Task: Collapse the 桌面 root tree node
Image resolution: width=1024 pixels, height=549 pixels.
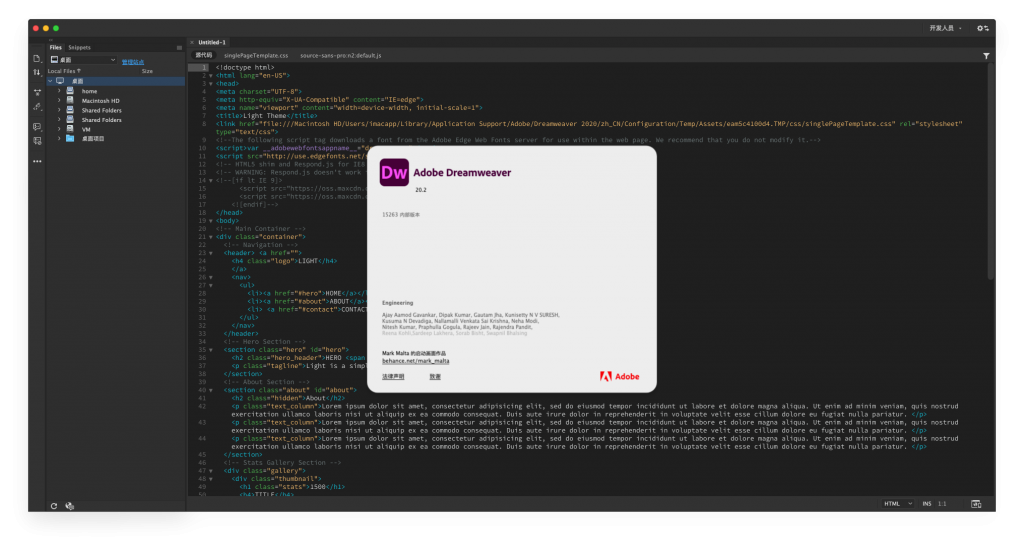Action: [x=50, y=81]
